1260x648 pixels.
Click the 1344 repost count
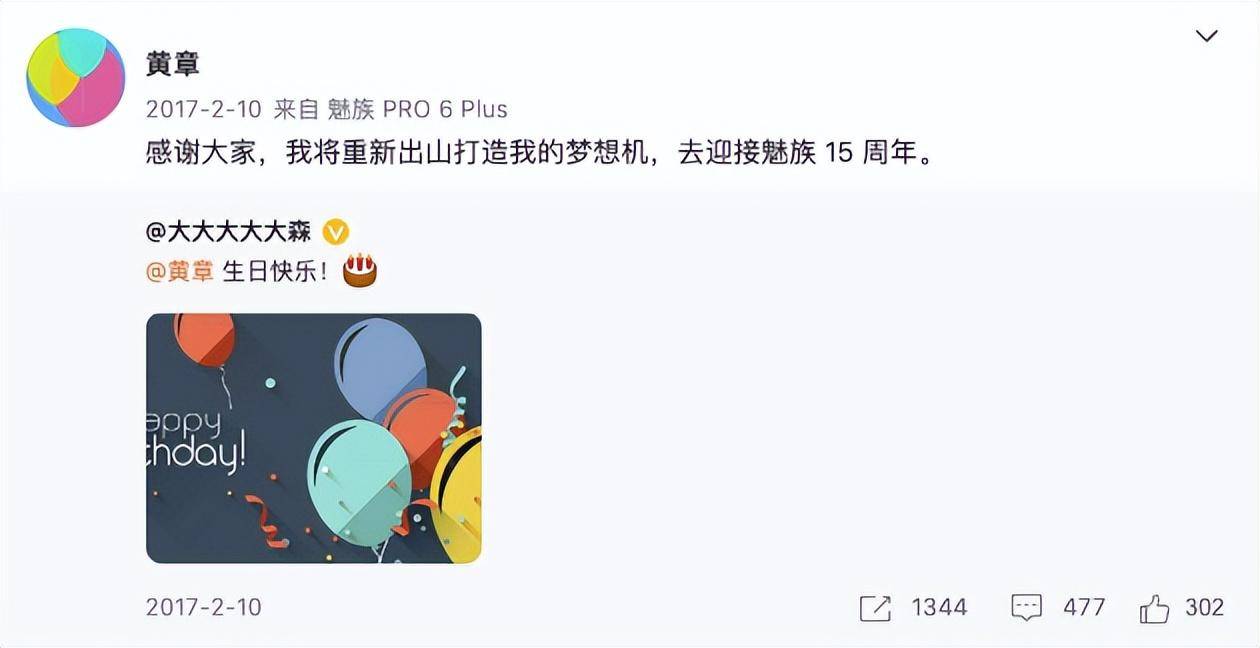pyautogui.click(x=939, y=607)
